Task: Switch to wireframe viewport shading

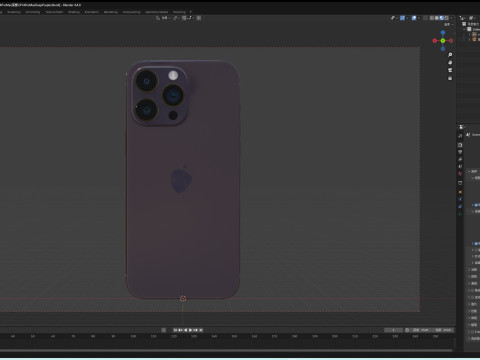Action: (x=432, y=18)
